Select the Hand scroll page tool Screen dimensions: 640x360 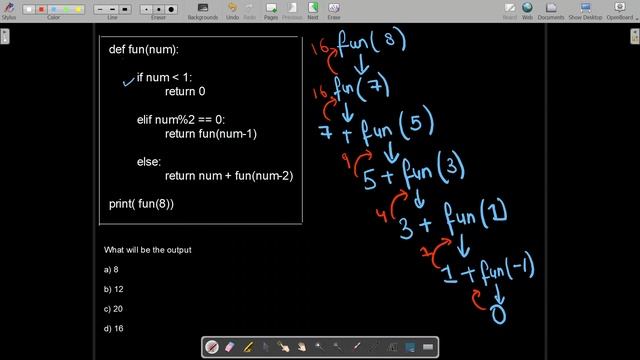[x=302, y=347]
